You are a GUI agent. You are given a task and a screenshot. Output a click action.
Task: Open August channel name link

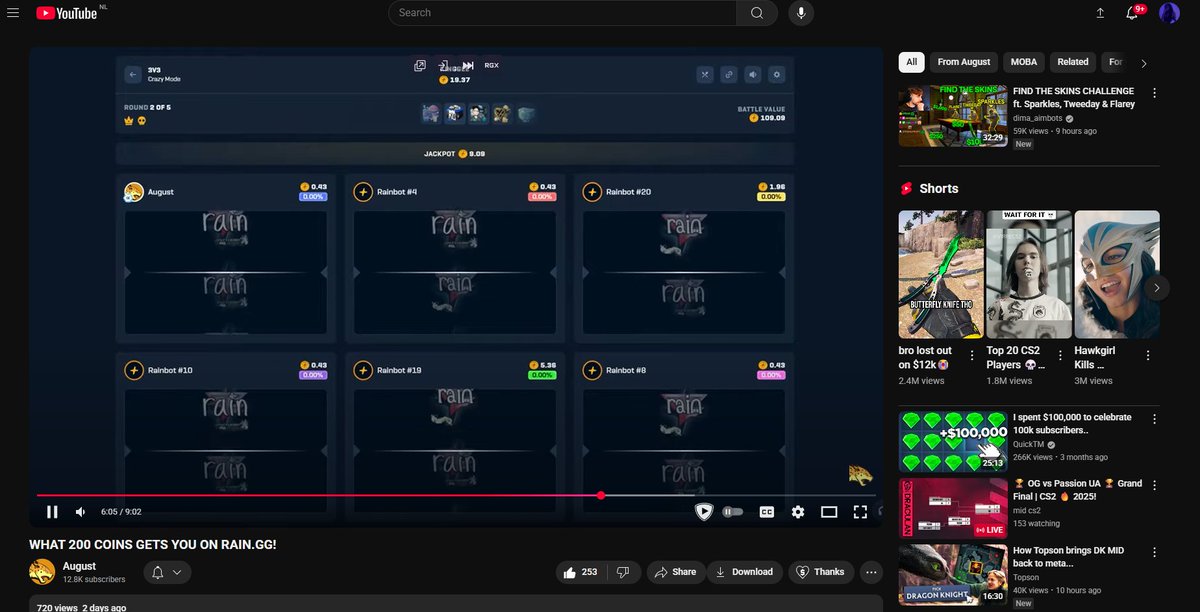80,566
